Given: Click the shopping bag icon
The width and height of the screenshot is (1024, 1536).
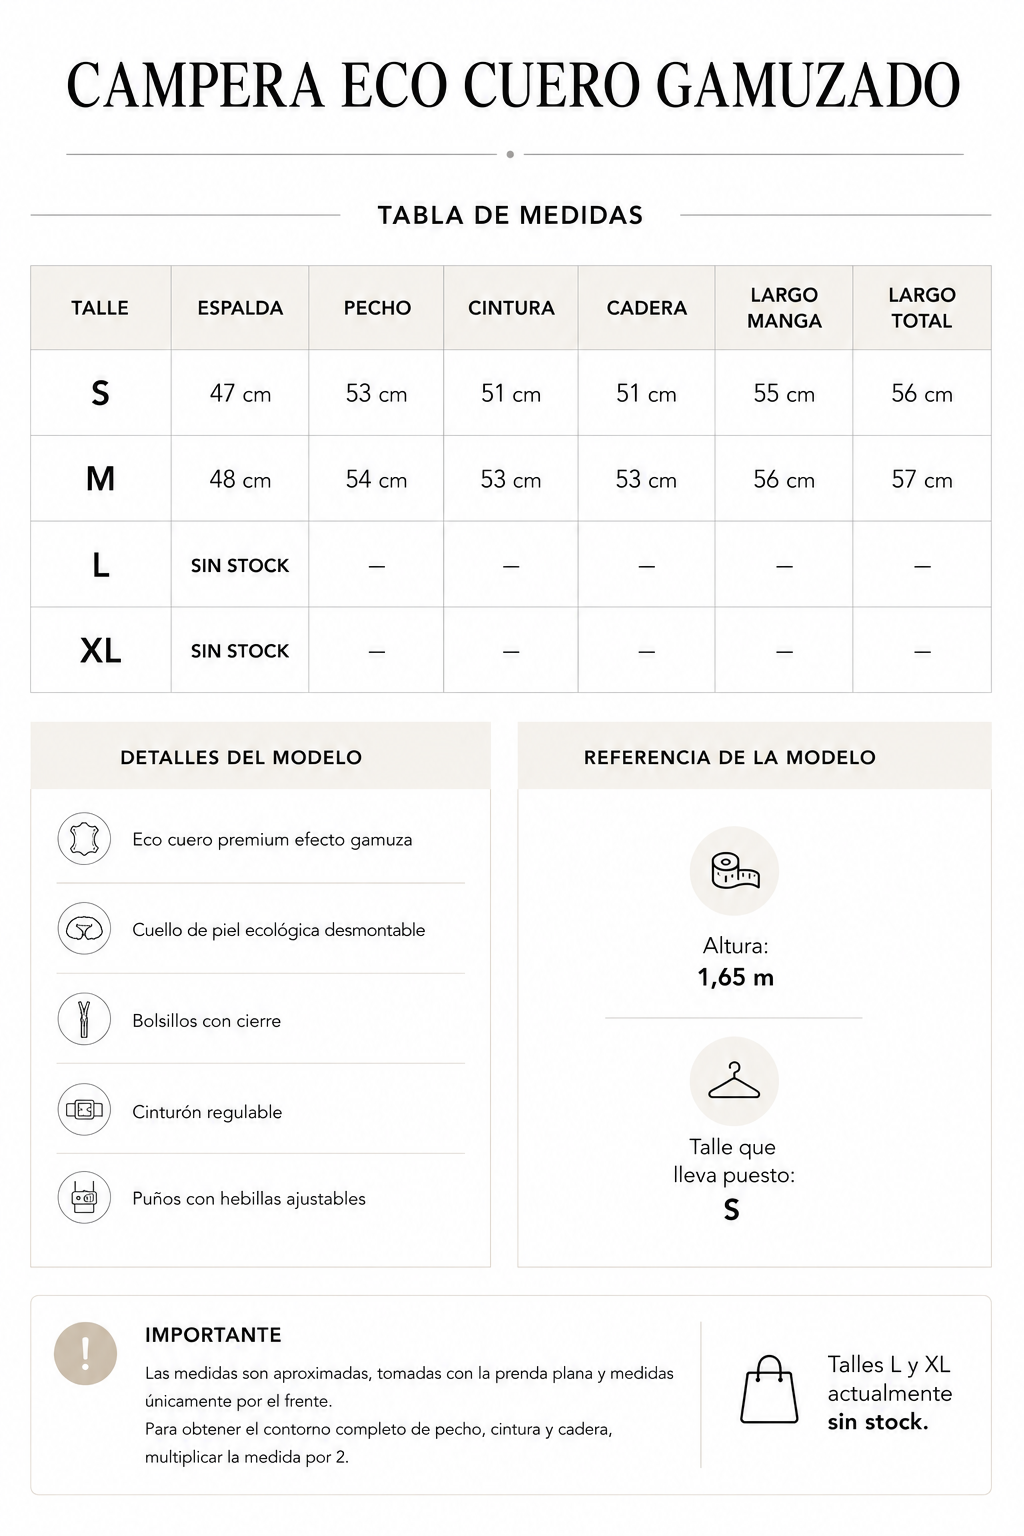Looking at the screenshot, I should pos(769,1390).
